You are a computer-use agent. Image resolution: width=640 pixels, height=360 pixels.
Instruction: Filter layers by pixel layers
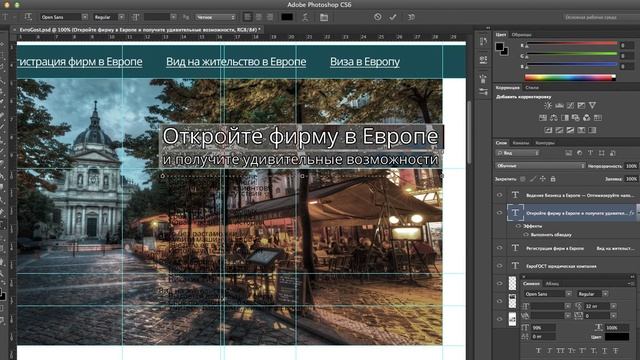tap(568, 153)
